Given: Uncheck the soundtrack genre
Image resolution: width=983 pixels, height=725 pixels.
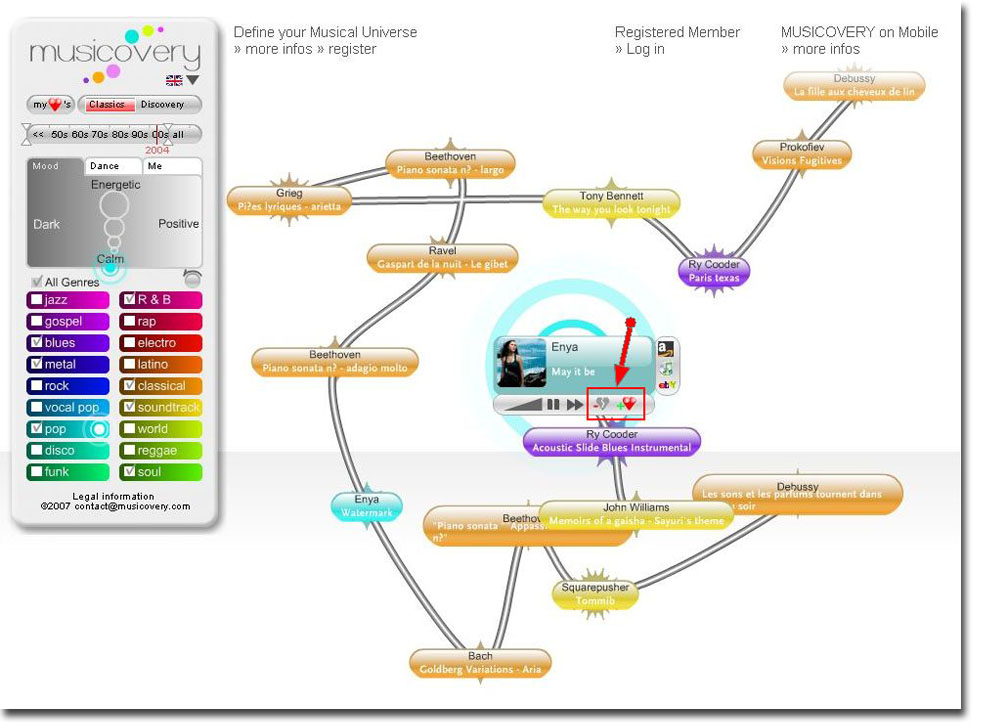Looking at the screenshot, I should click(130, 407).
